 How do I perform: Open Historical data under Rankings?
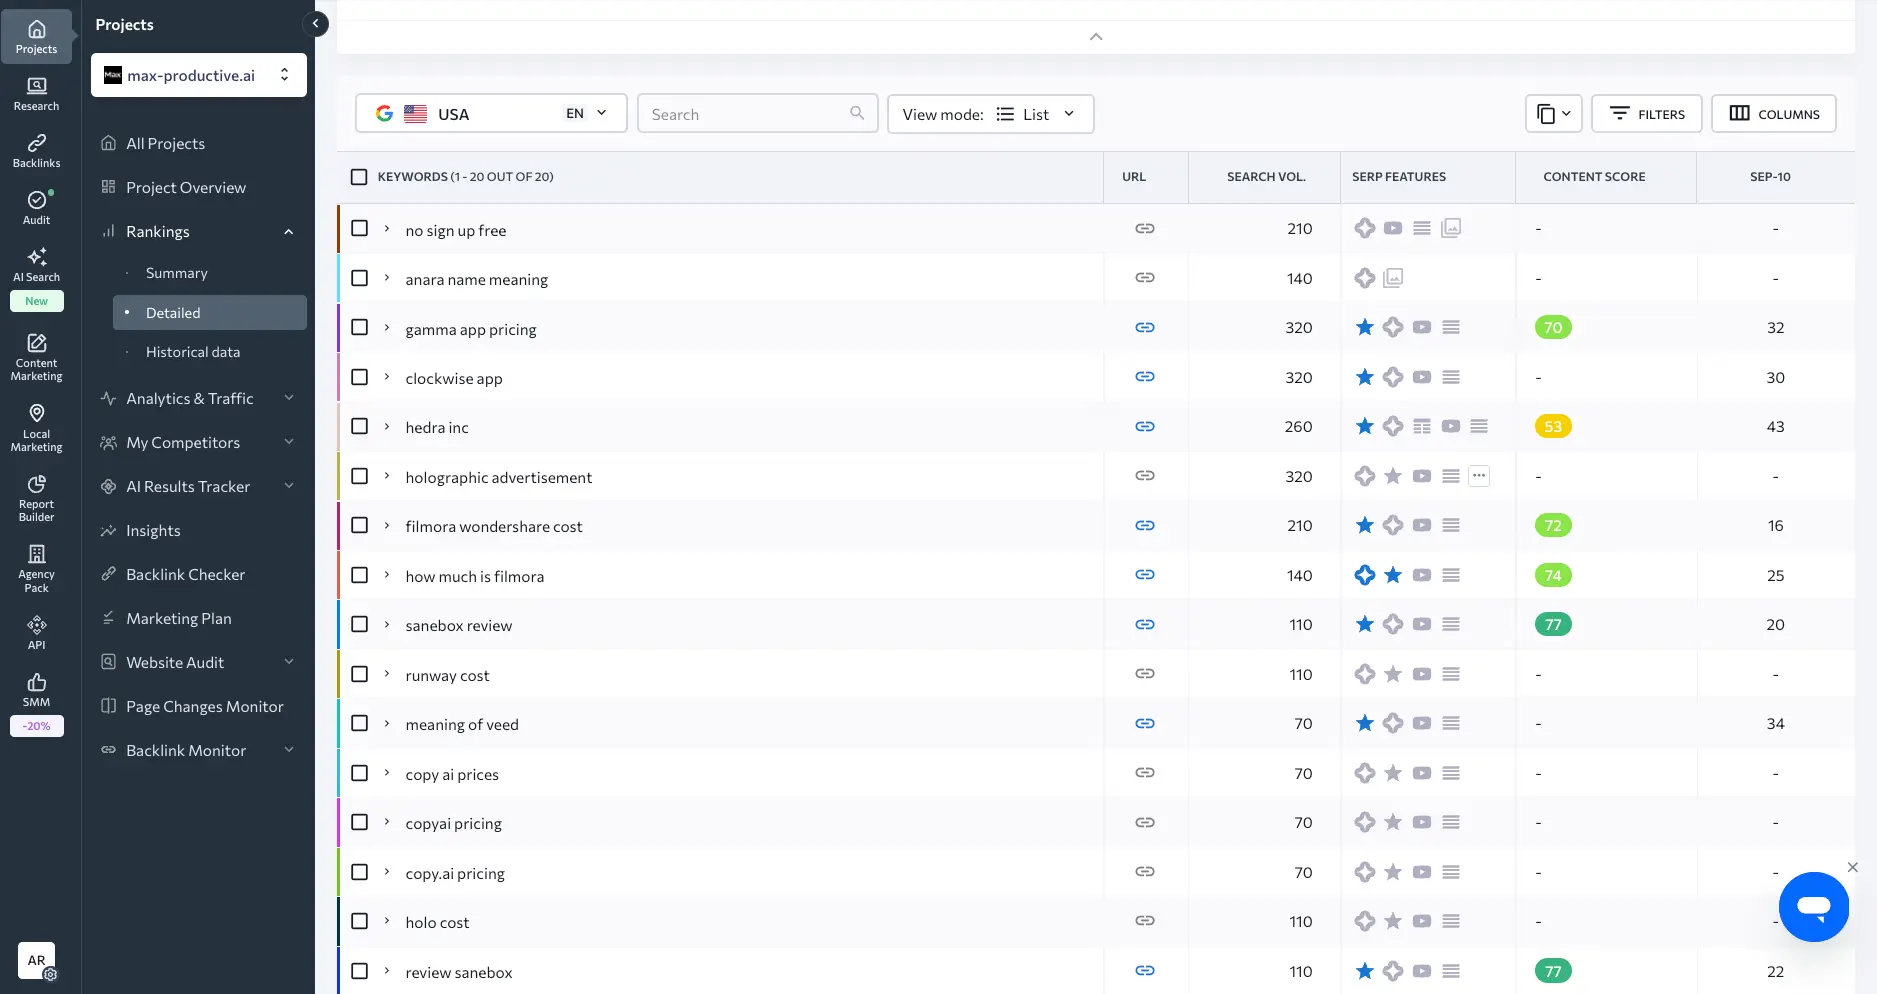click(192, 352)
